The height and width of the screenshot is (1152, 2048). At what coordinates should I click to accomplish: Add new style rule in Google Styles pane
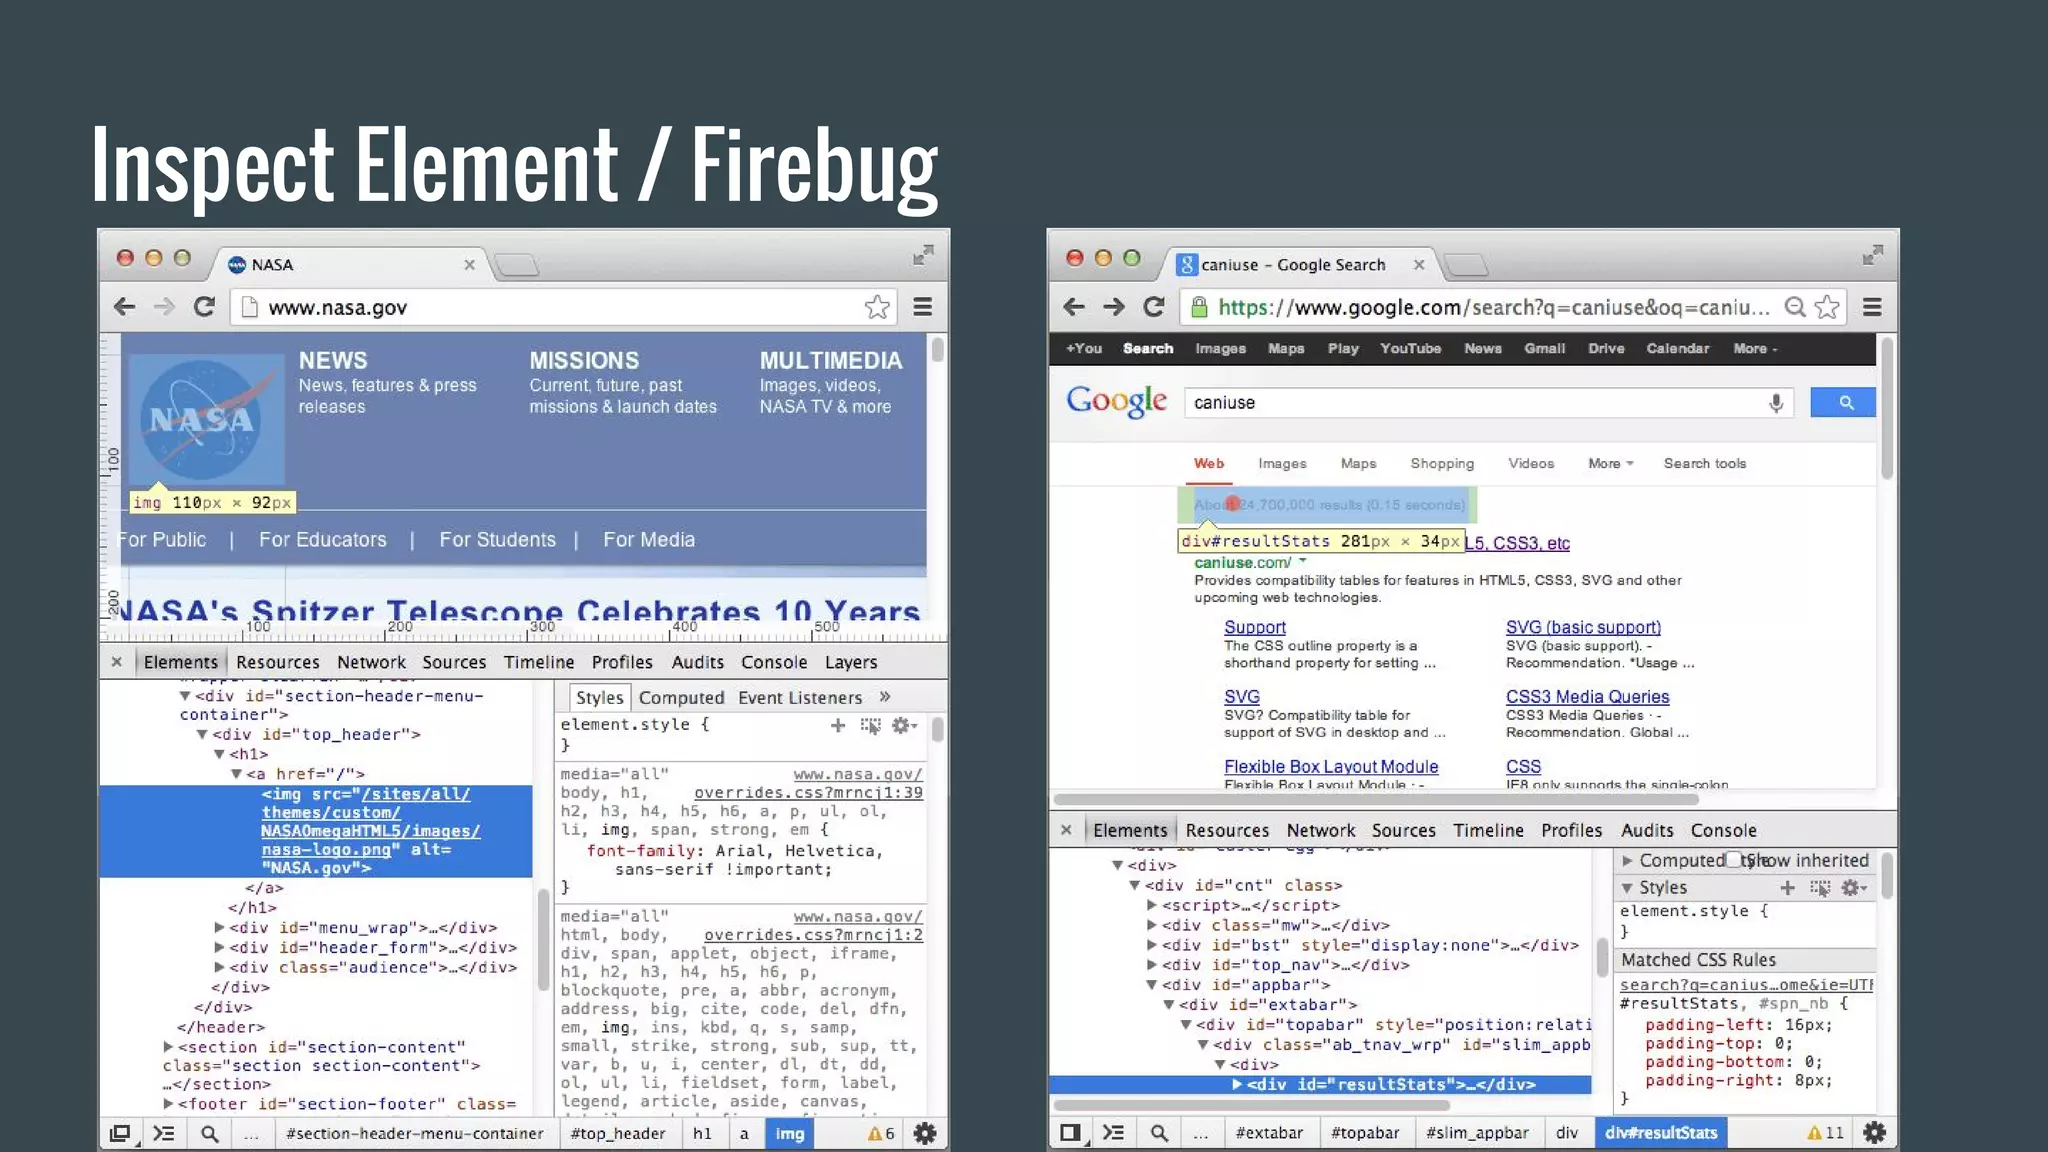1787,887
